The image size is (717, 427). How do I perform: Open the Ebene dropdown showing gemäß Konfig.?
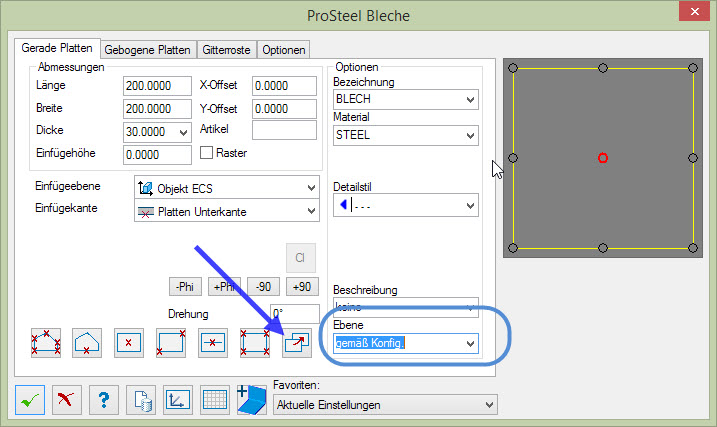click(406, 343)
